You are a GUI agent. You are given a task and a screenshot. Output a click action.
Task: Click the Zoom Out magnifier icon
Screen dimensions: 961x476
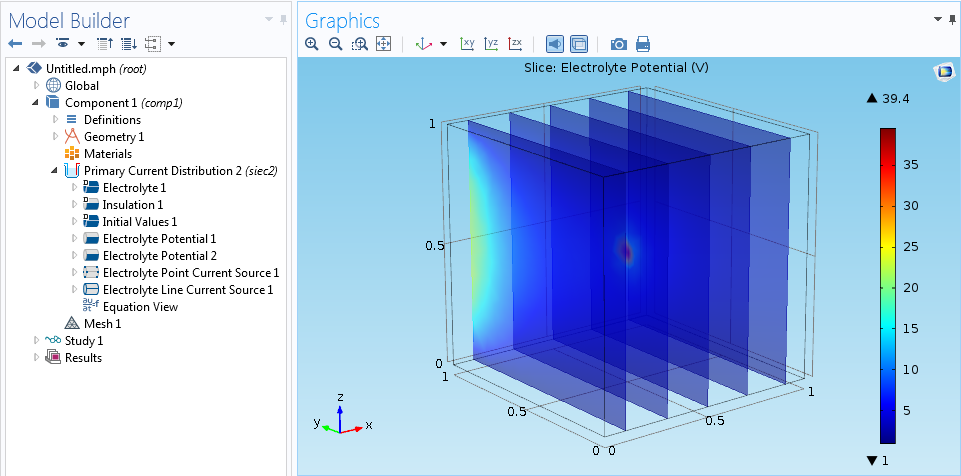coord(335,44)
